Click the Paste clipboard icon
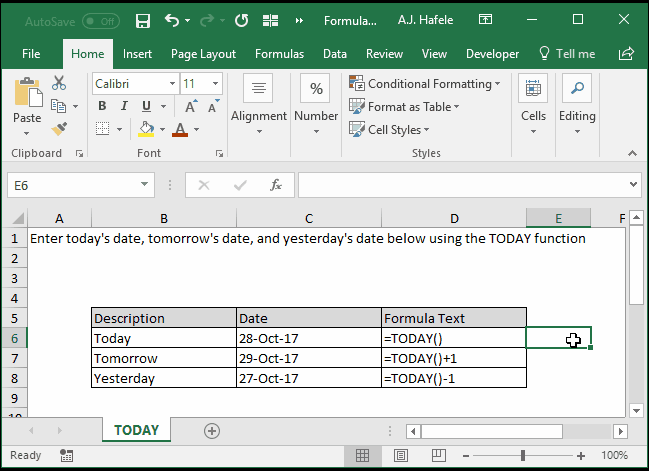The width and height of the screenshot is (649, 471). click(28, 91)
